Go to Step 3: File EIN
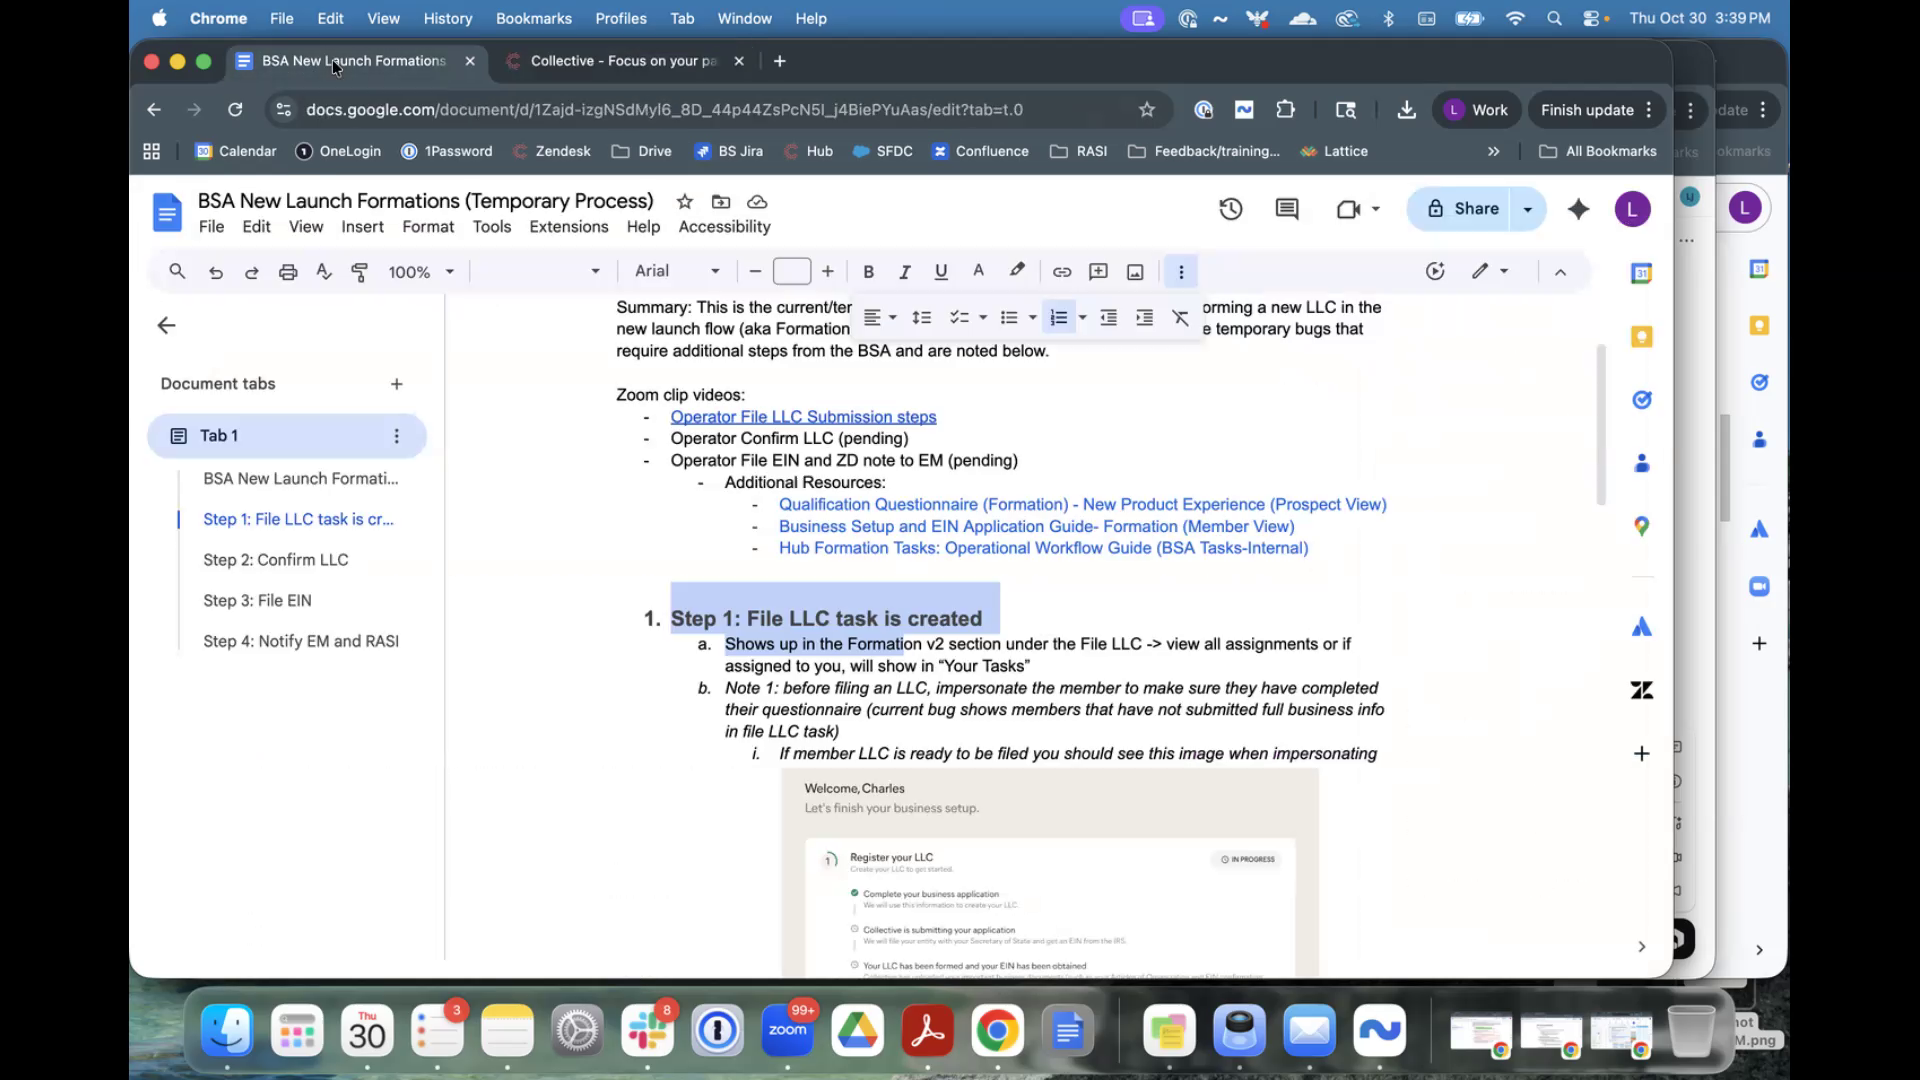Image resolution: width=1920 pixels, height=1080 pixels. click(257, 601)
